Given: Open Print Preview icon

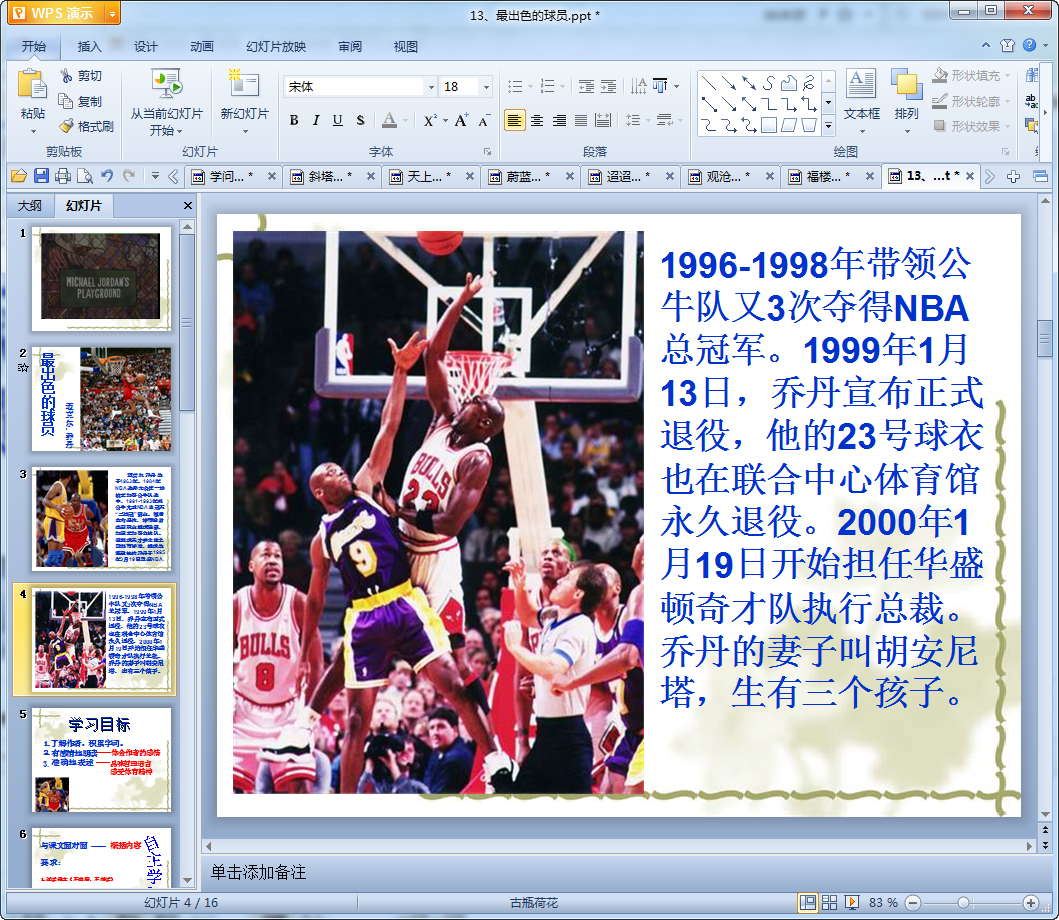Looking at the screenshot, I should tap(84, 176).
